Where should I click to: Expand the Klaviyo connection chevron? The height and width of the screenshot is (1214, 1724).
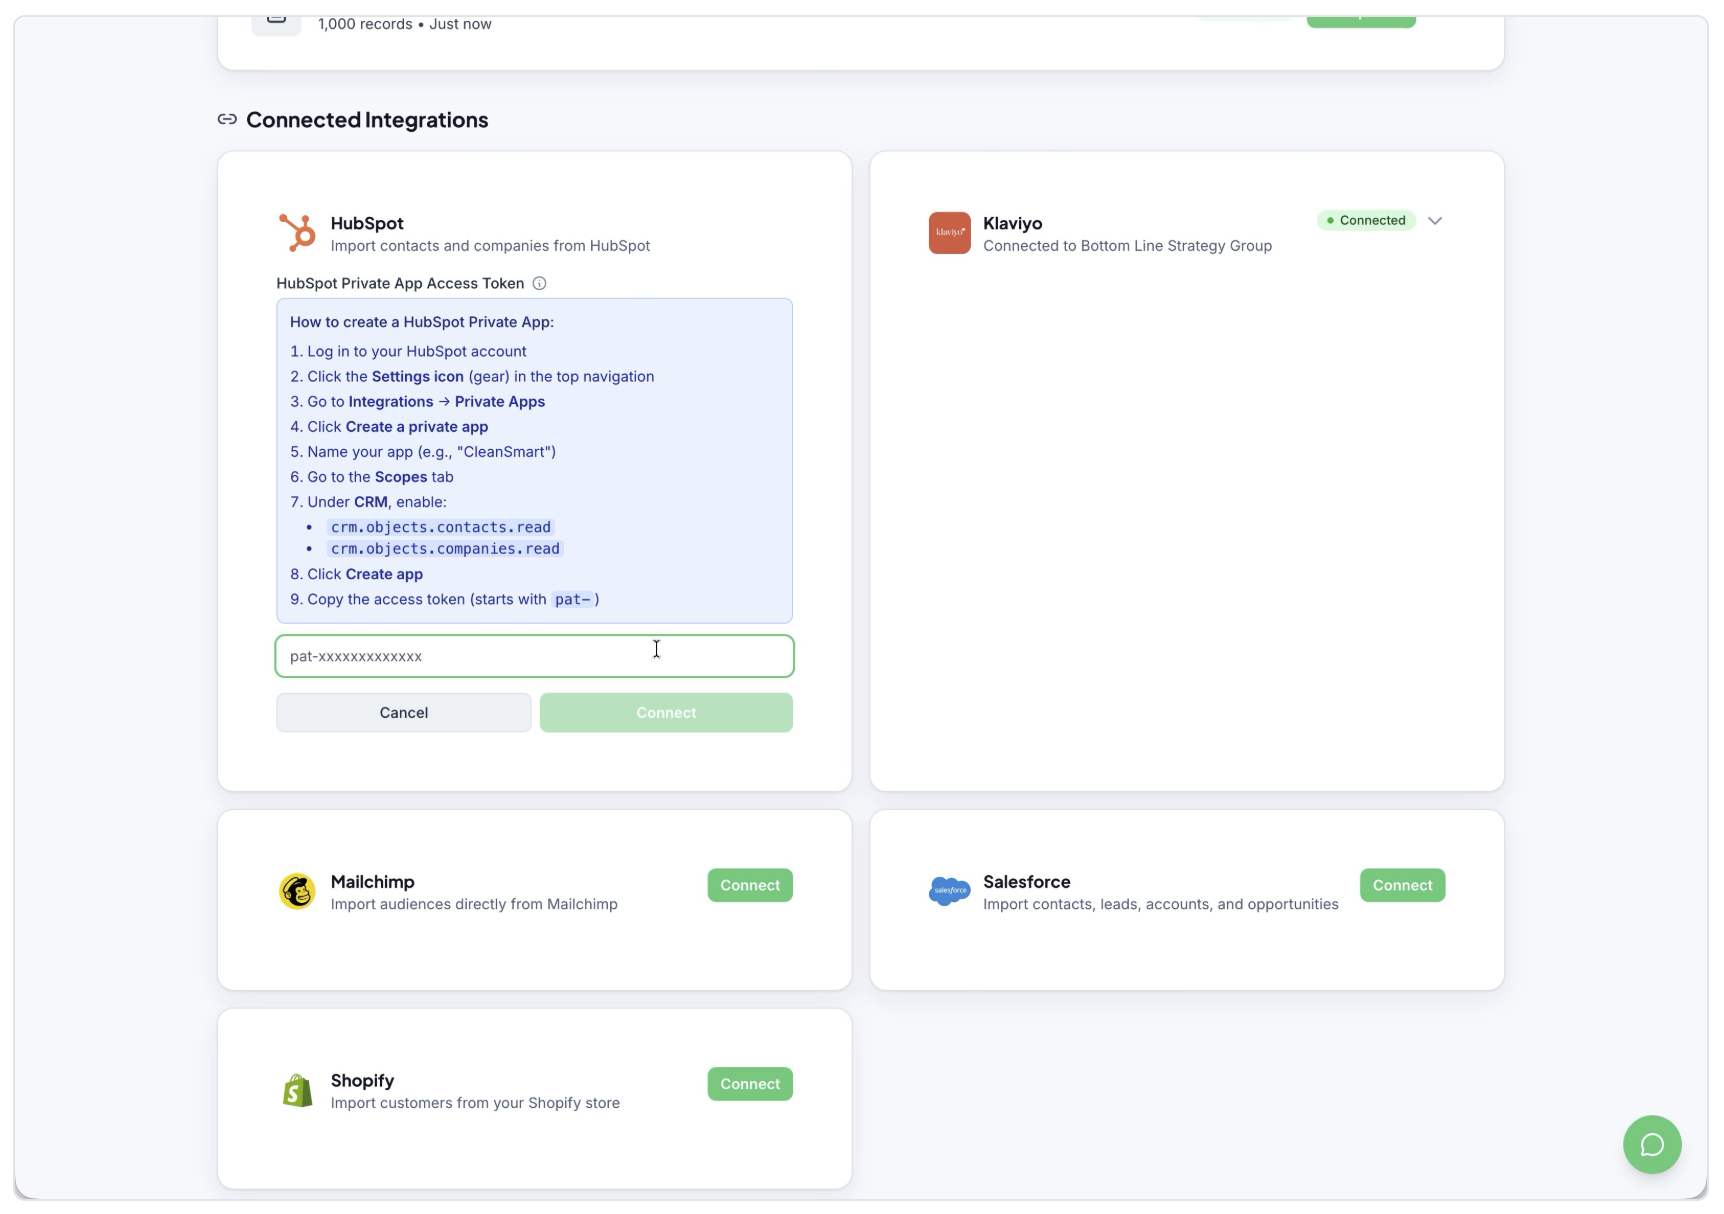(x=1434, y=221)
